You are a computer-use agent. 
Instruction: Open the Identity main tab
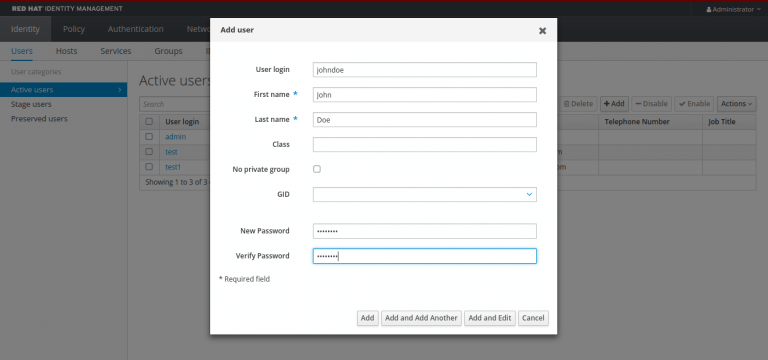pos(25,29)
